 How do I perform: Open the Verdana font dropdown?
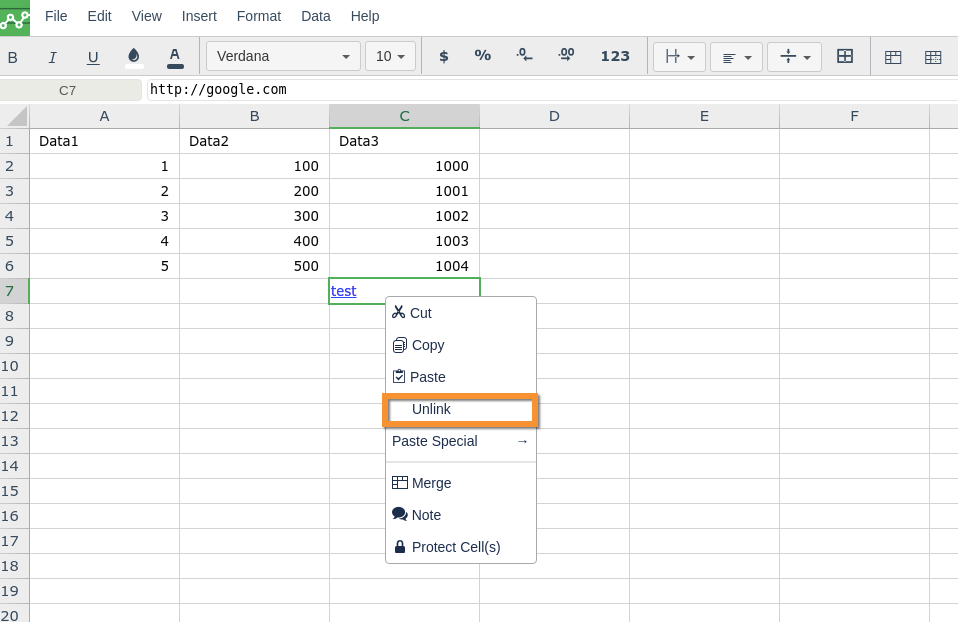(x=283, y=57)
